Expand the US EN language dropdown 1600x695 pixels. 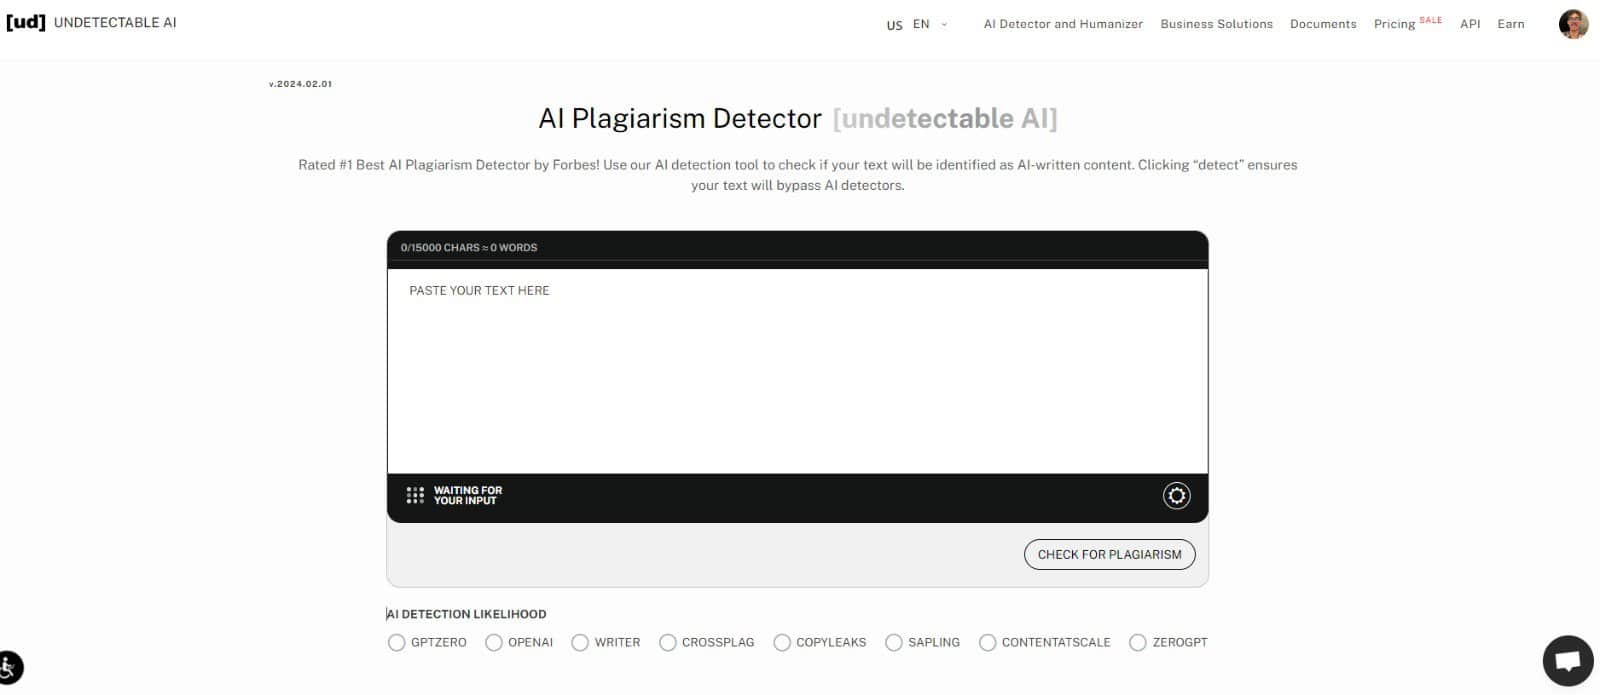coord(917,24)
